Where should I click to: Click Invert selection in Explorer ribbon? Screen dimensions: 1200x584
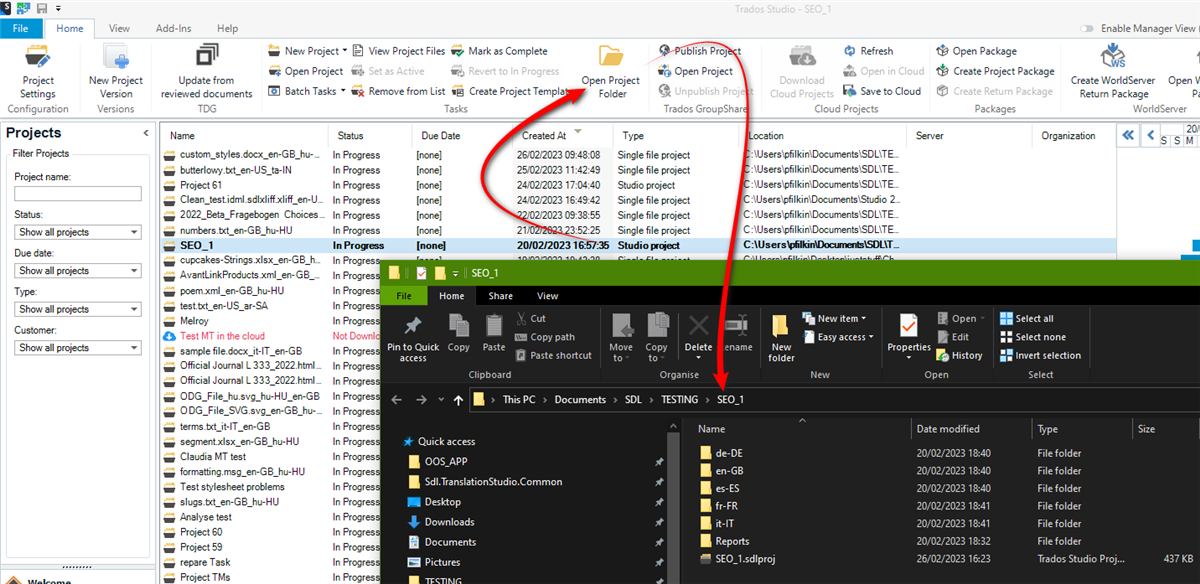pos(1040,355)
